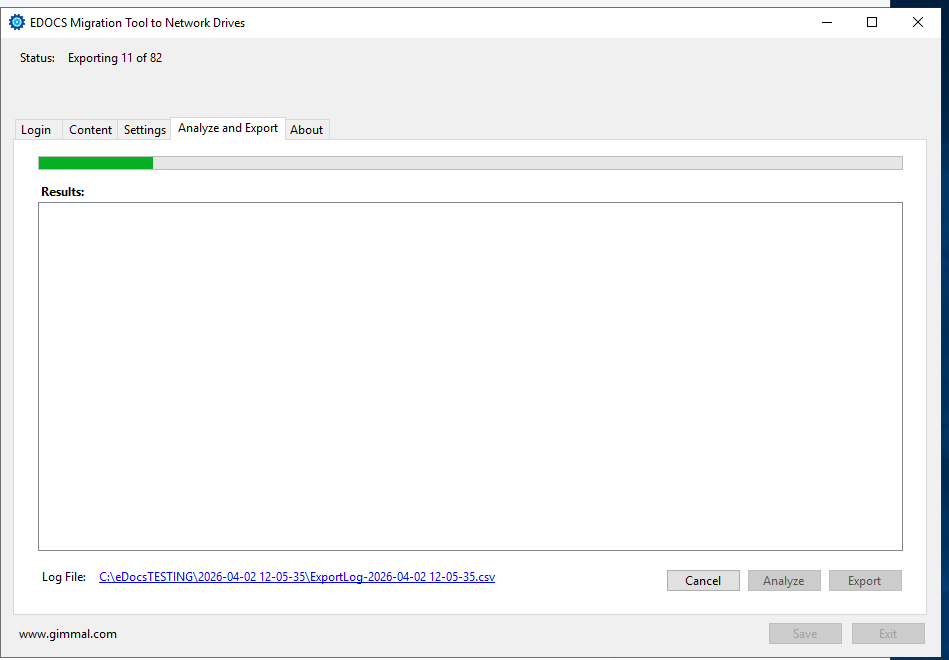Open the Content tab

click(x=90, y=130)
